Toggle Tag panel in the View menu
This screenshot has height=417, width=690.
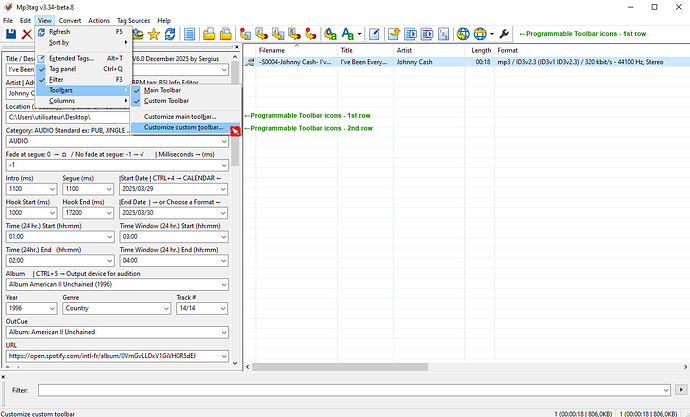point(83,69)
